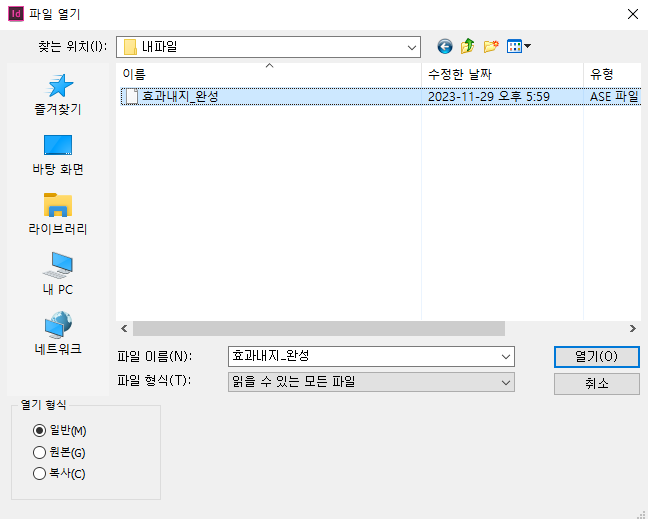Click the ASE 파일 type cell

pos(614,97)
